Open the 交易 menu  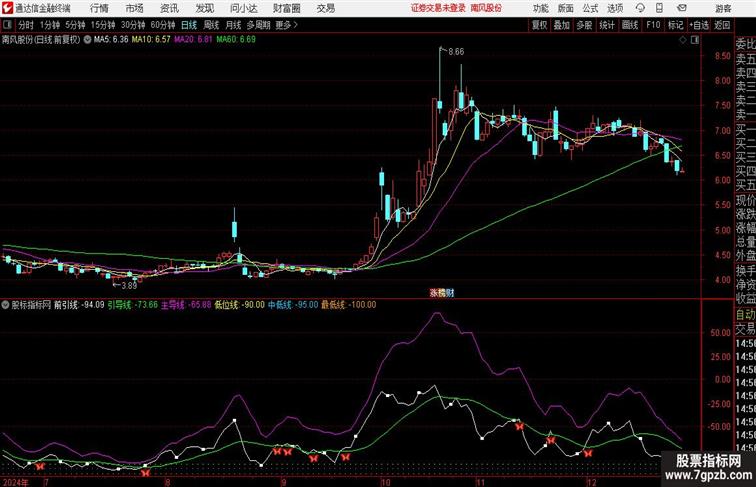pos(325,8)
